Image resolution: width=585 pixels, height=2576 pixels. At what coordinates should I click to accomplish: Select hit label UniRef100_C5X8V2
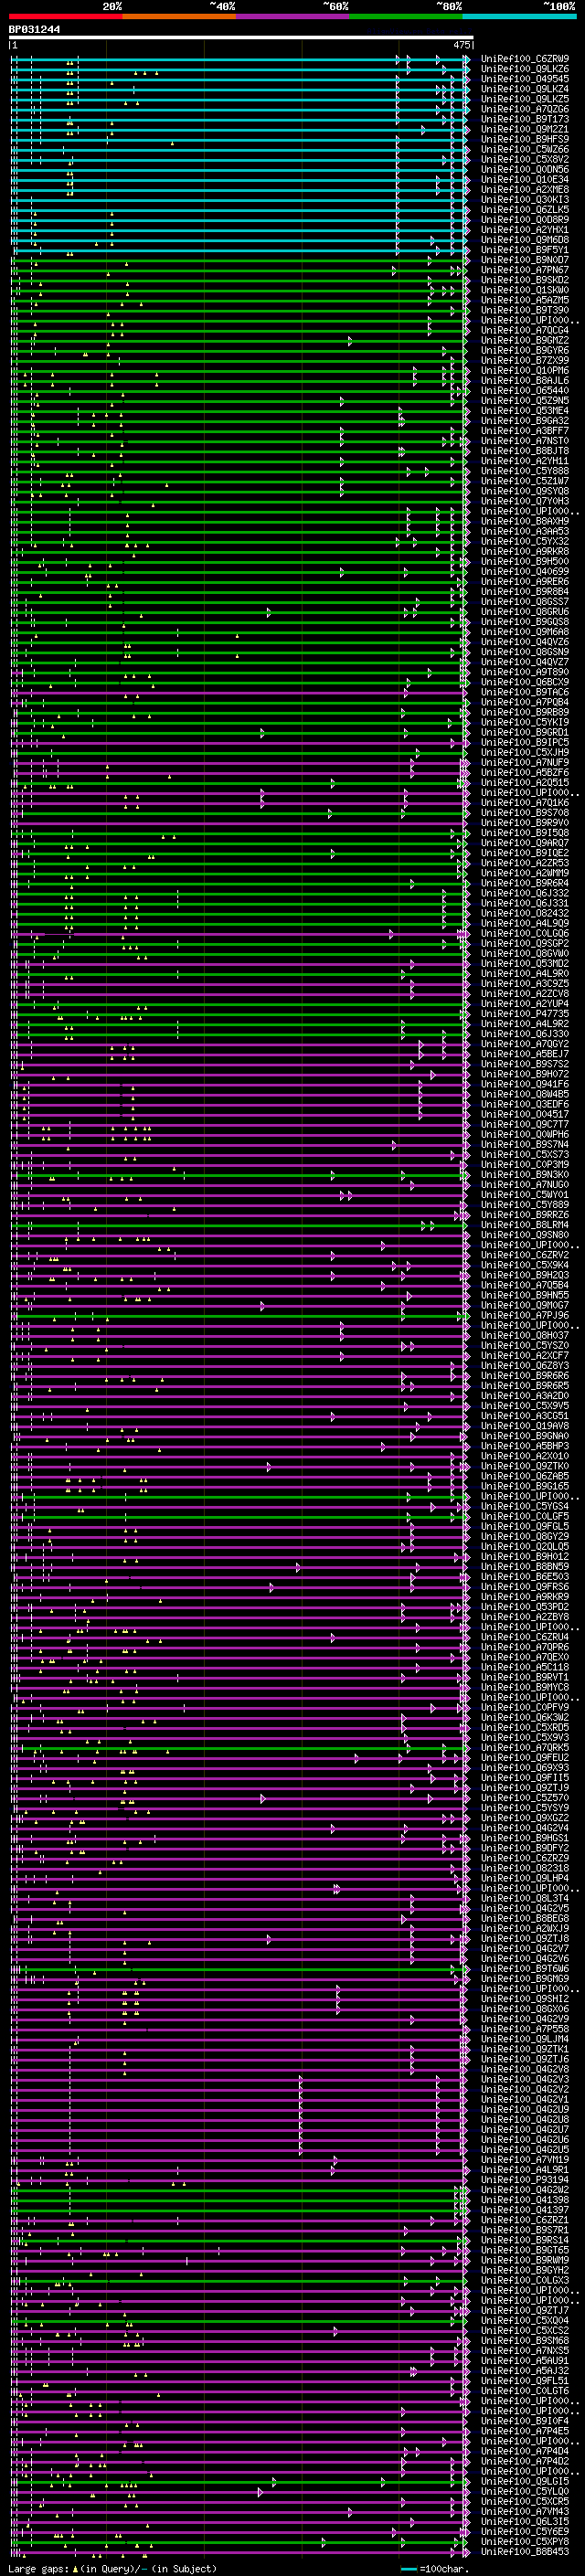525,159
